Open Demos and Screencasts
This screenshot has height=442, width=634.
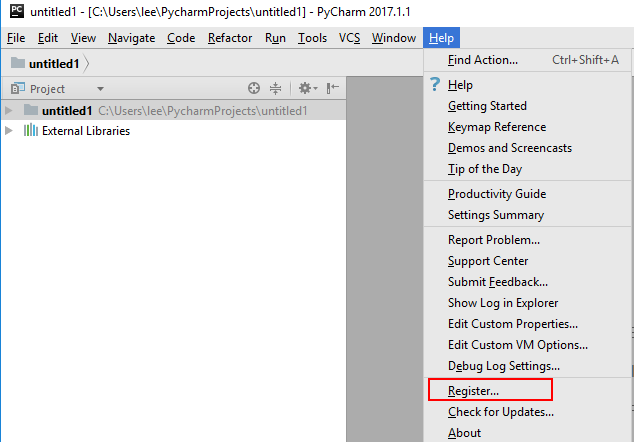(528, 148)
